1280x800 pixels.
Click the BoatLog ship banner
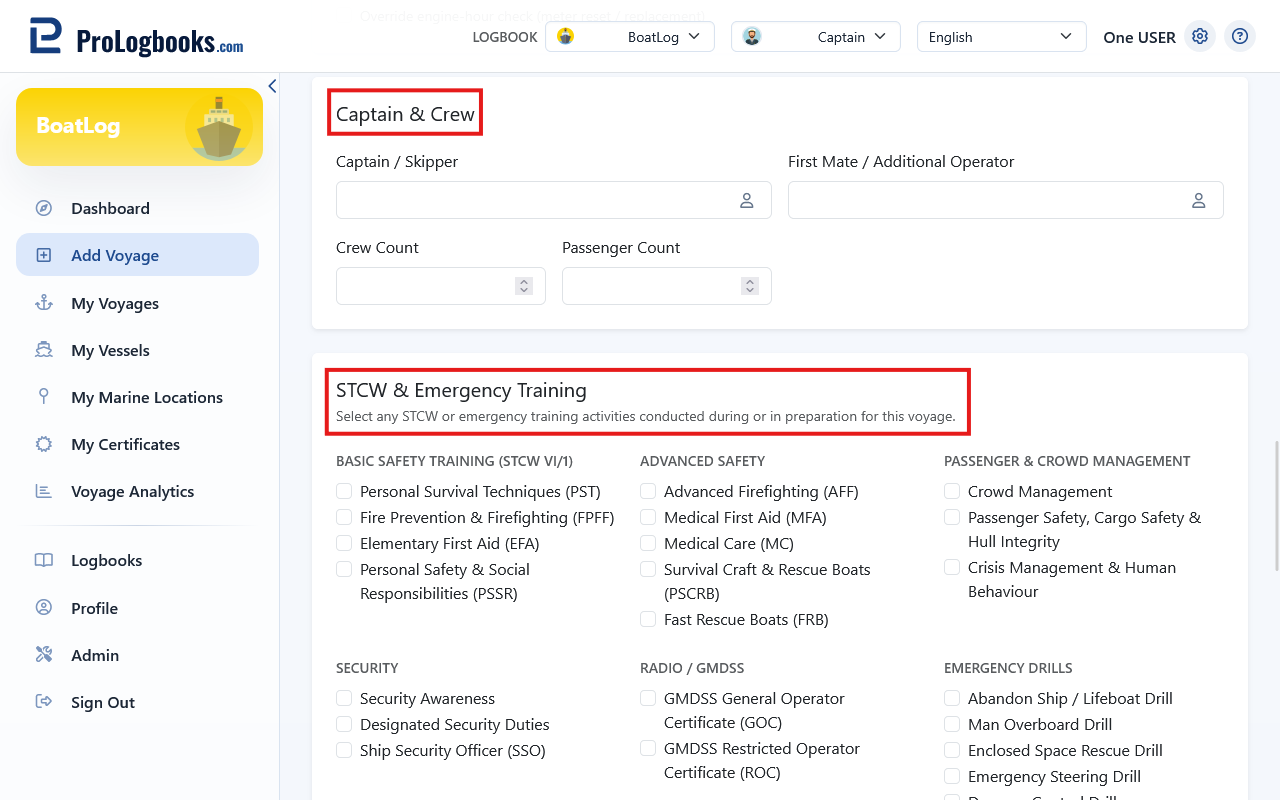coord(139,127)
